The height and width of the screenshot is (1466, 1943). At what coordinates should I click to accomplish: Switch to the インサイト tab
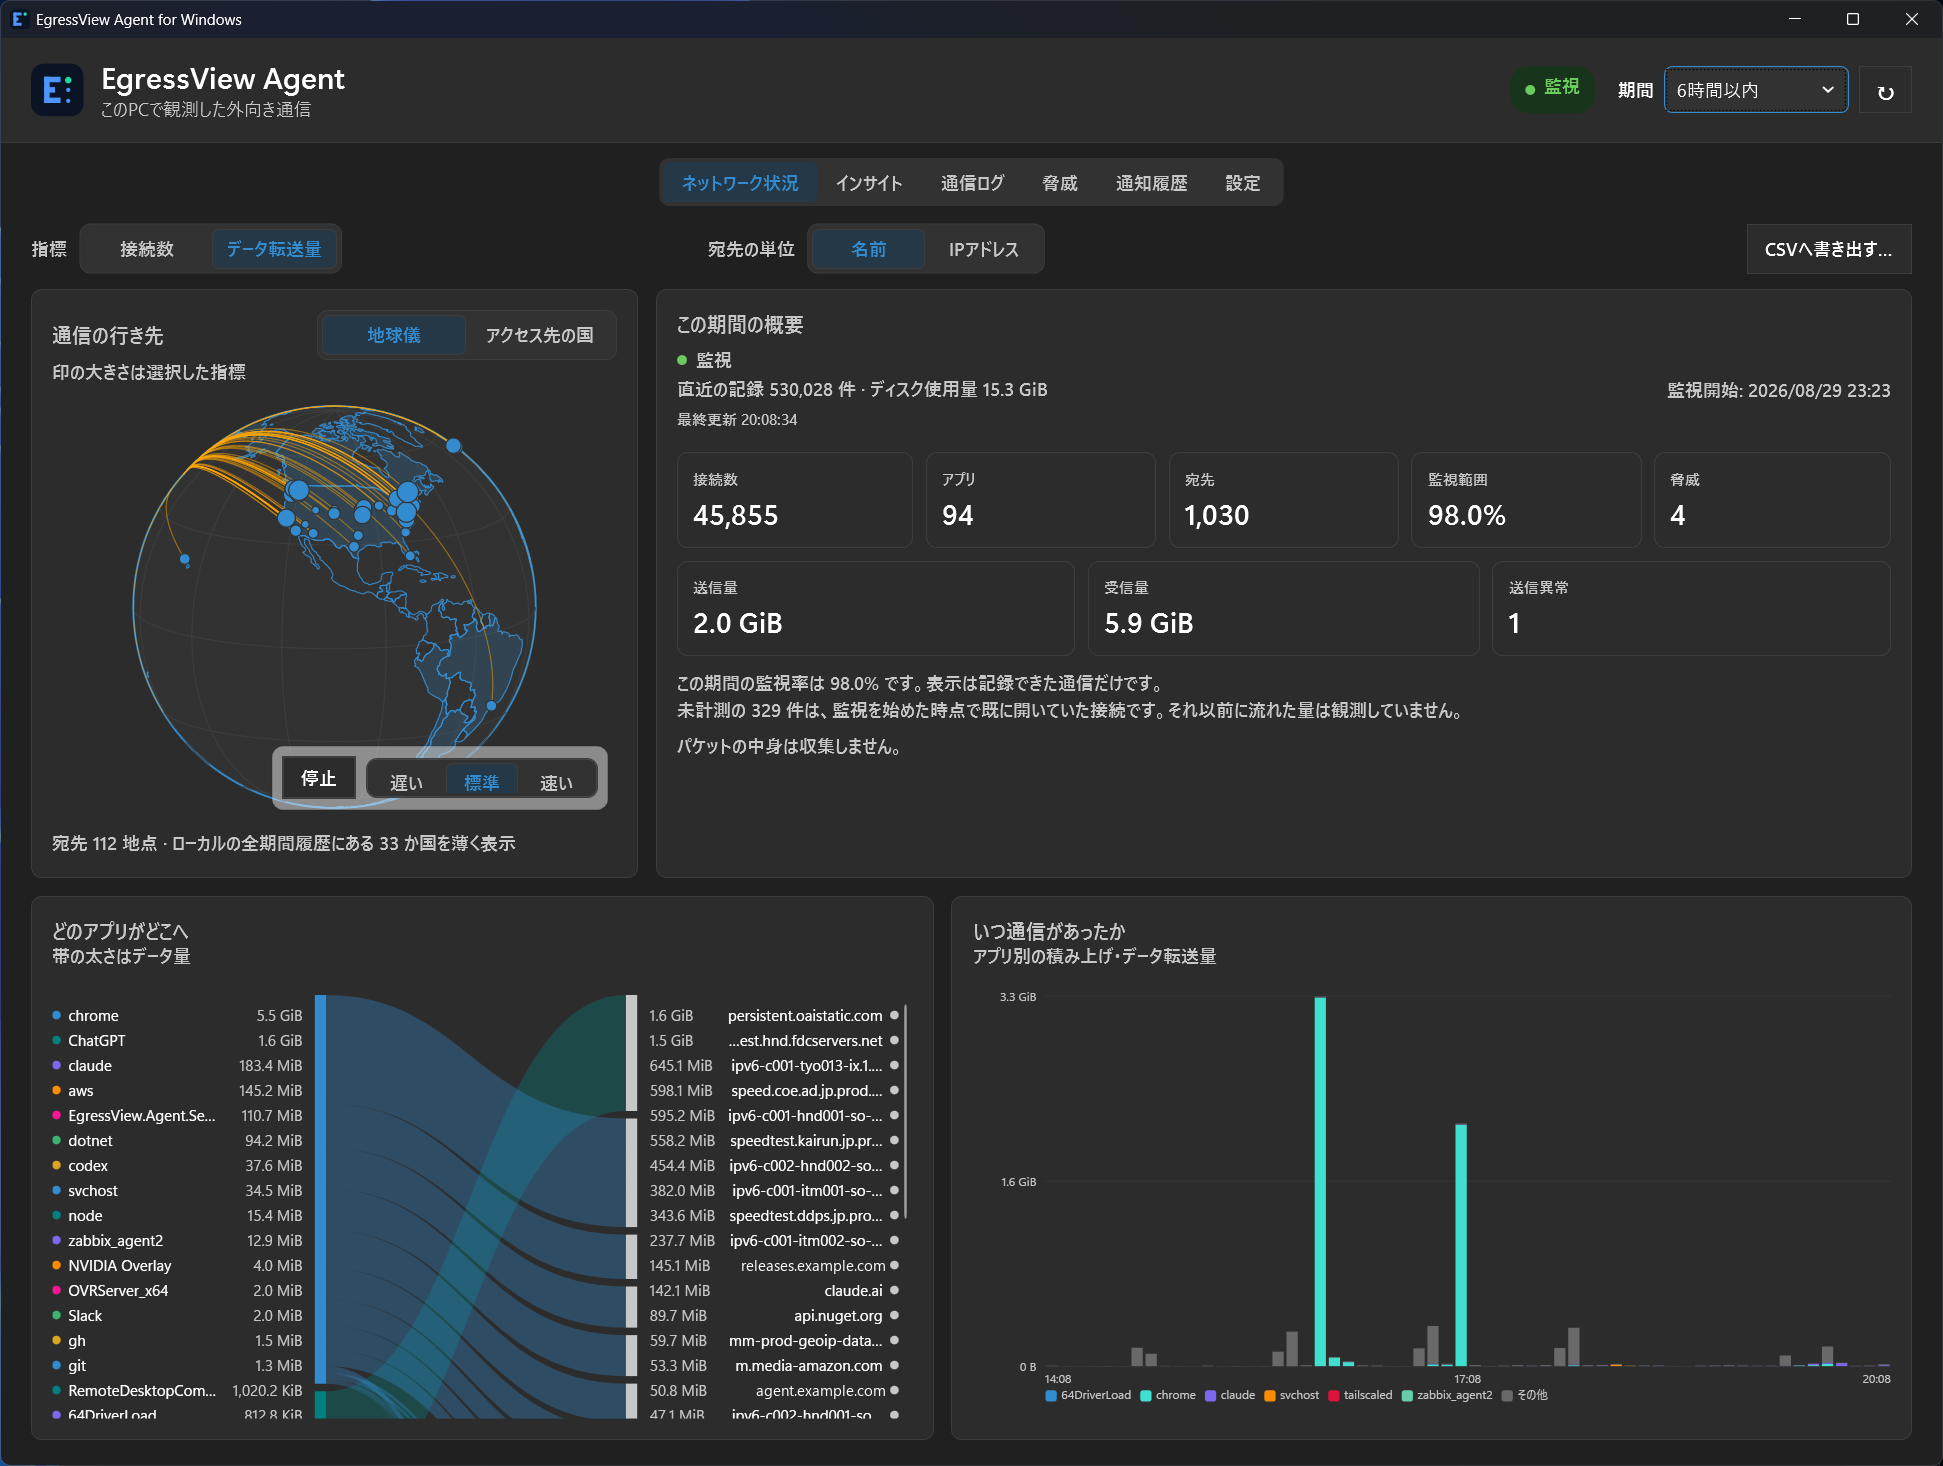tap(868, 183)
